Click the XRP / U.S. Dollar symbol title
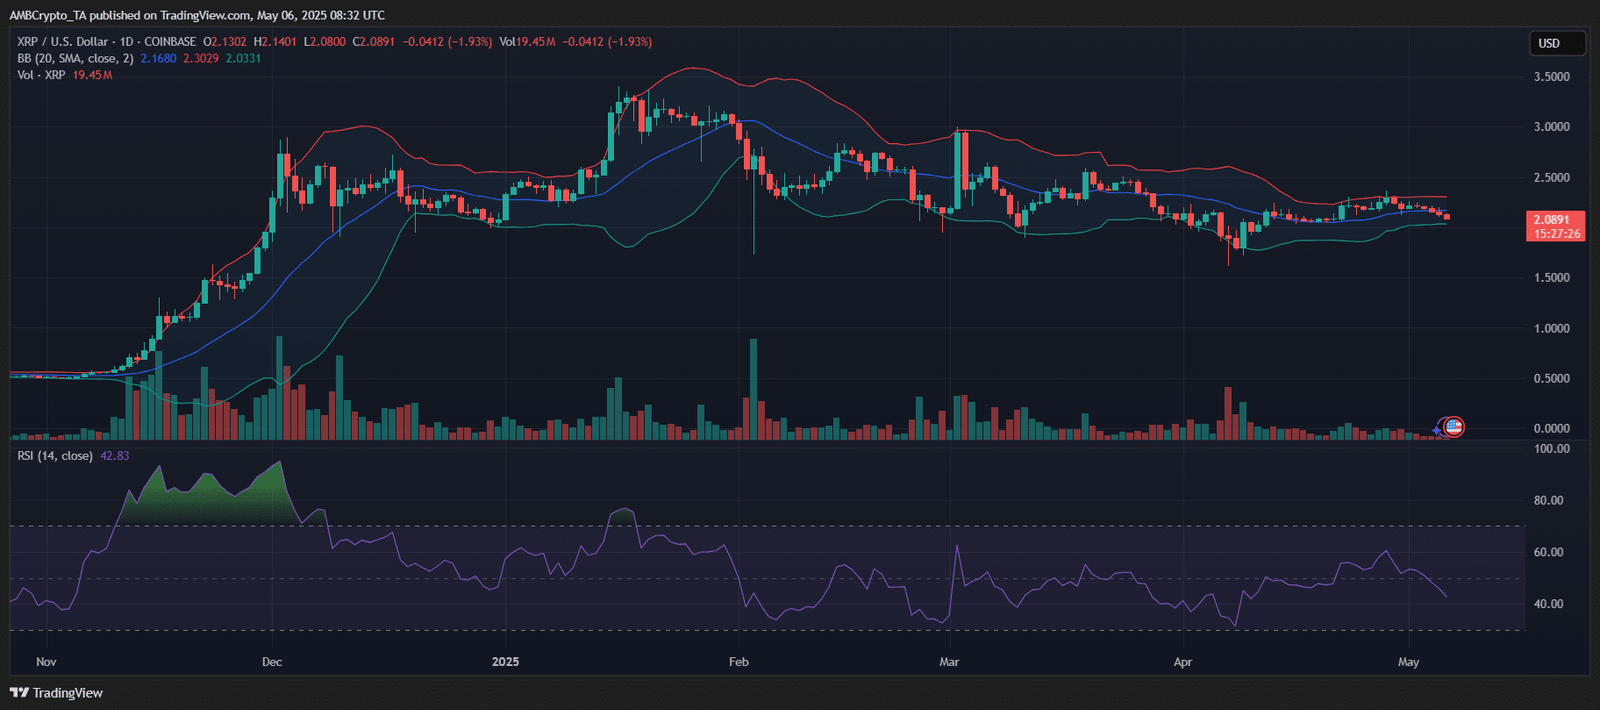This screenshot has width=1600, height=710. [x=62, y=42]
